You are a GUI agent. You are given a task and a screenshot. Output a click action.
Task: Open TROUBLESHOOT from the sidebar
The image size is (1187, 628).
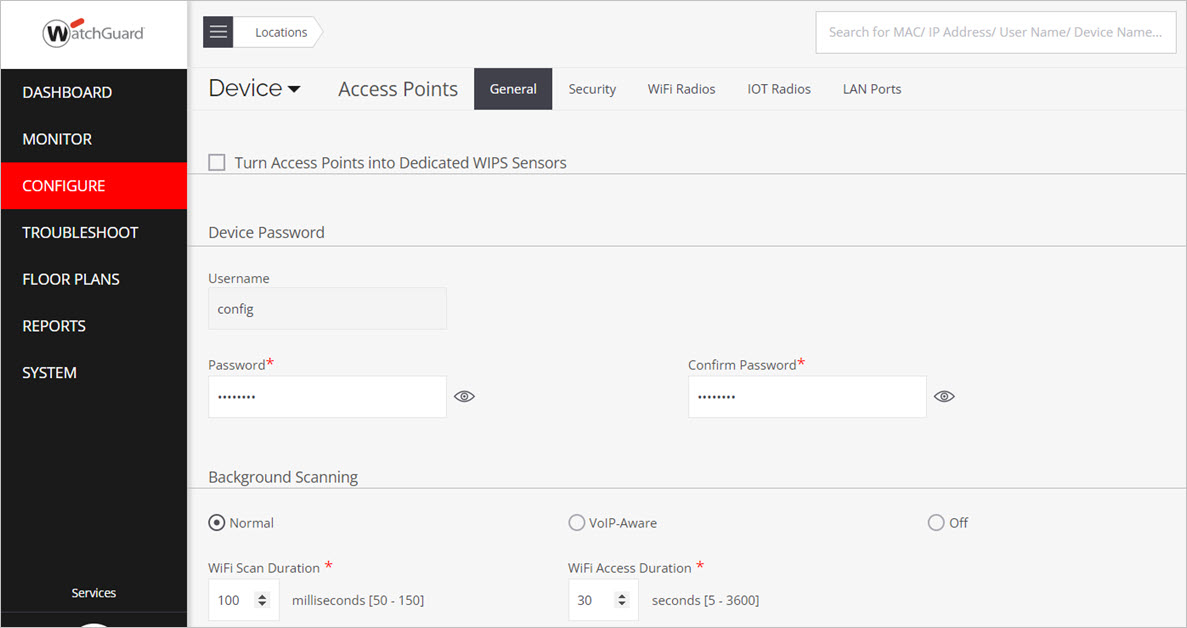(x=80, y=232)
